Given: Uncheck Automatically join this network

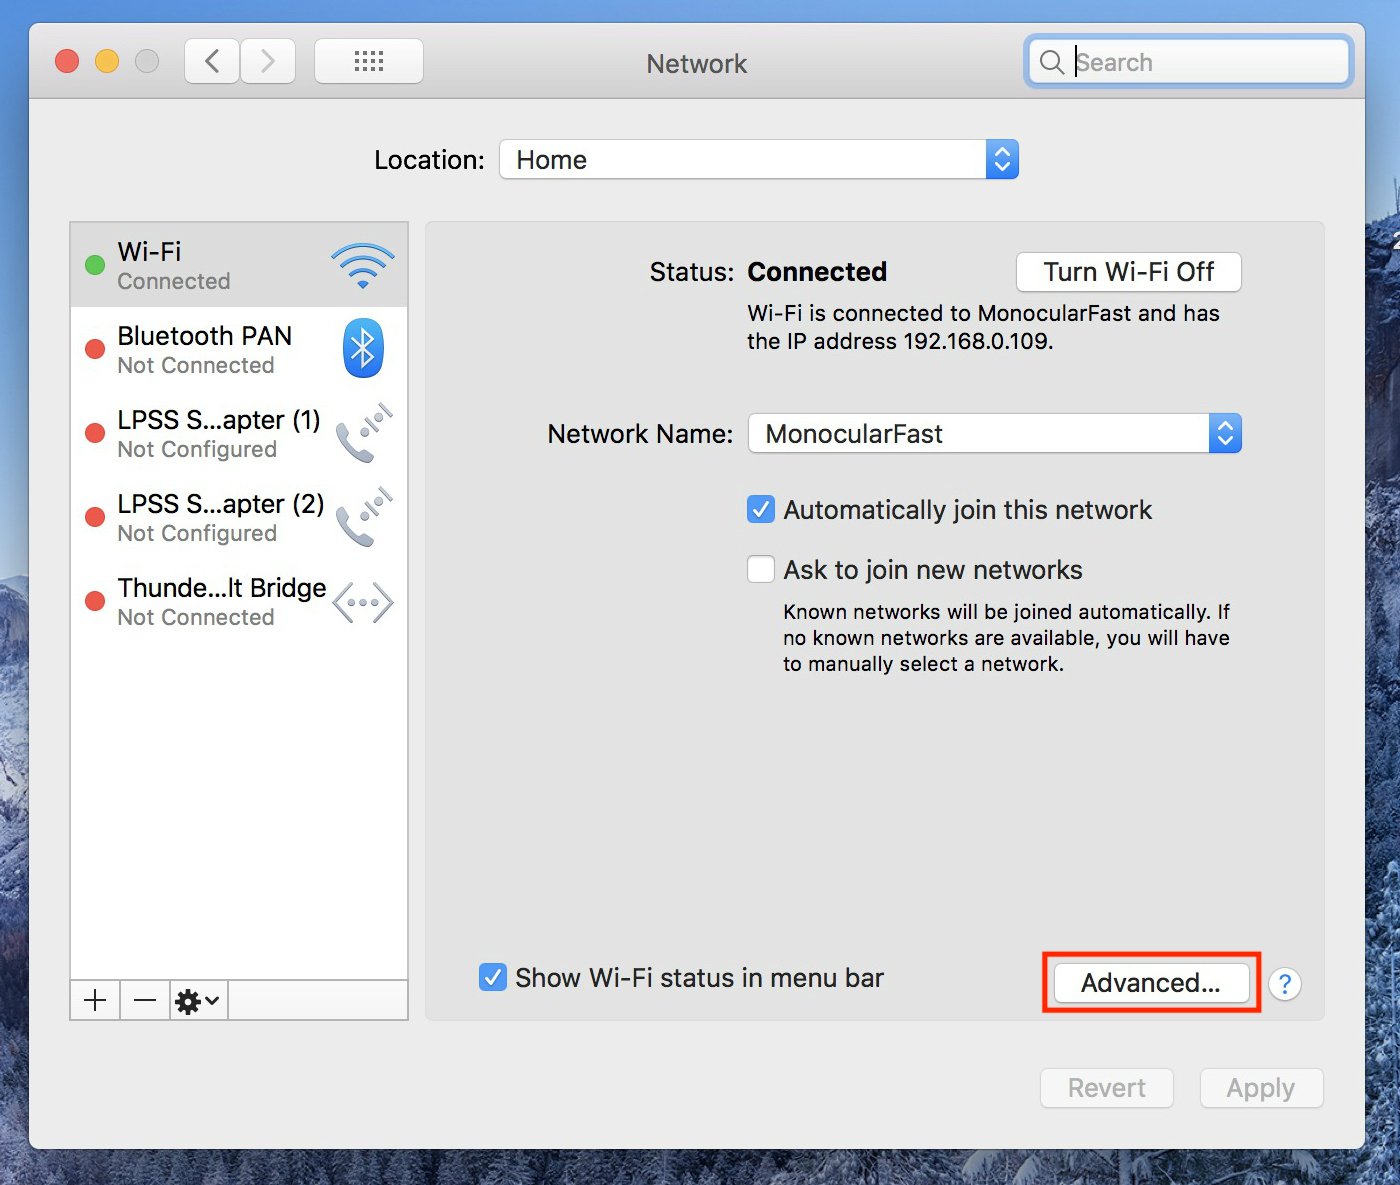Looking at the screenshot, I should tap(761, 510).
